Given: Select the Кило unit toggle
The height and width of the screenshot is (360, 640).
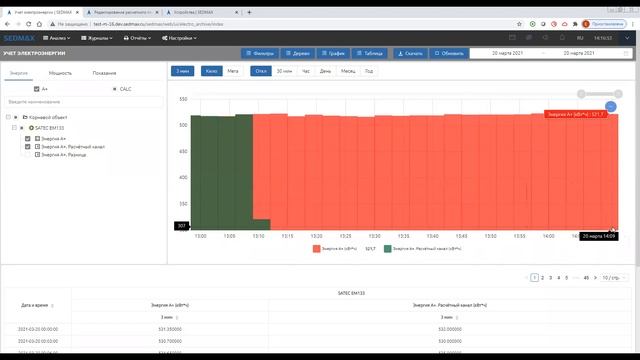Looking at the screenshot, I should (x=211, y=71).
